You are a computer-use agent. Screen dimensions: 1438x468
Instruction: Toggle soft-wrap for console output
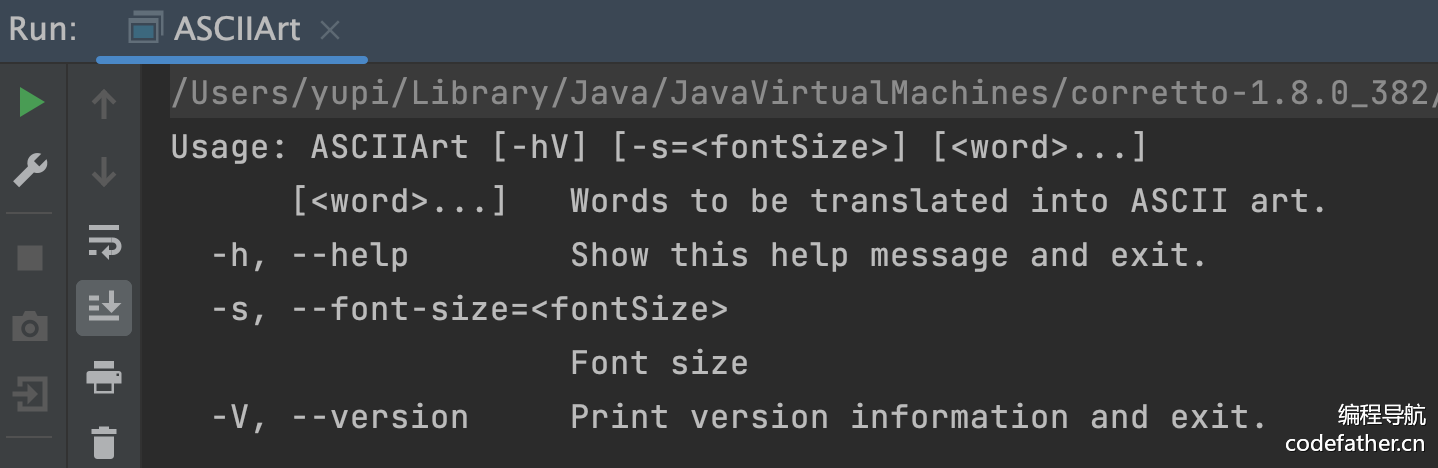click(x=104, y=240)
